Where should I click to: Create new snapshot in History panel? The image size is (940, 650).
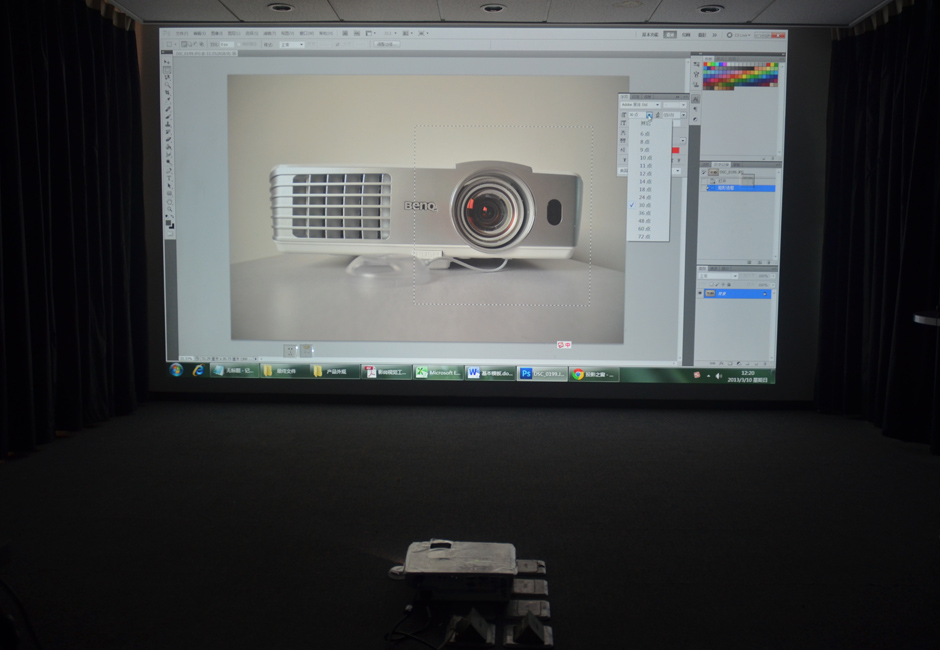pos(760,262)
